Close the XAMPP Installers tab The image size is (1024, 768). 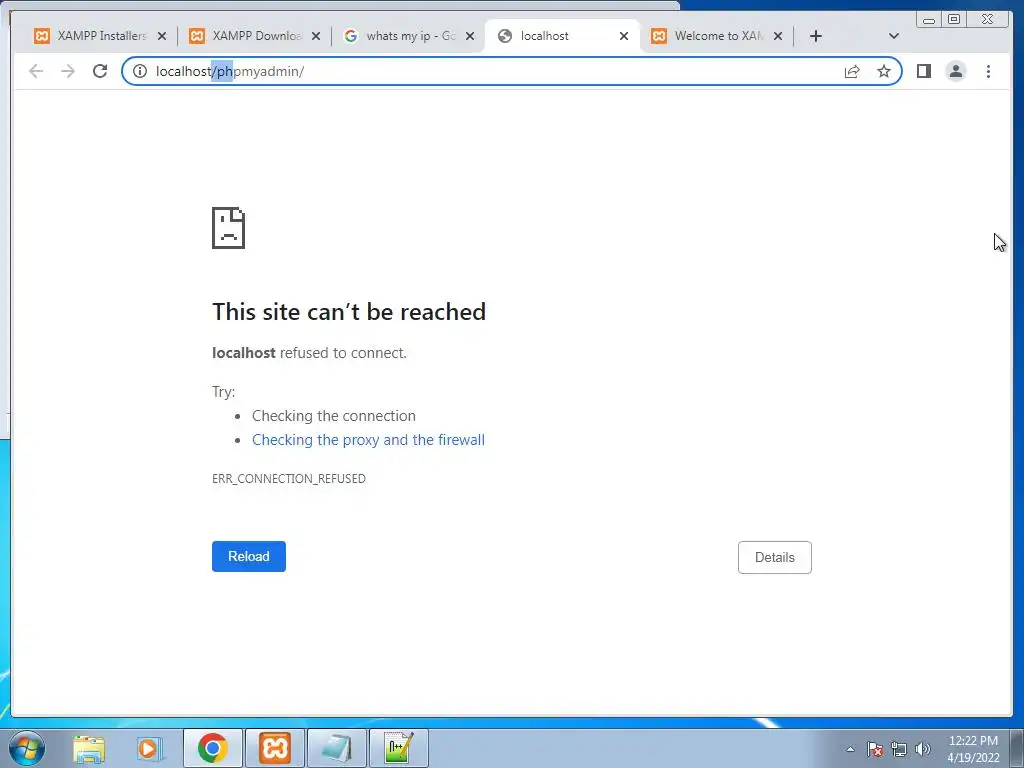(162, 37)
